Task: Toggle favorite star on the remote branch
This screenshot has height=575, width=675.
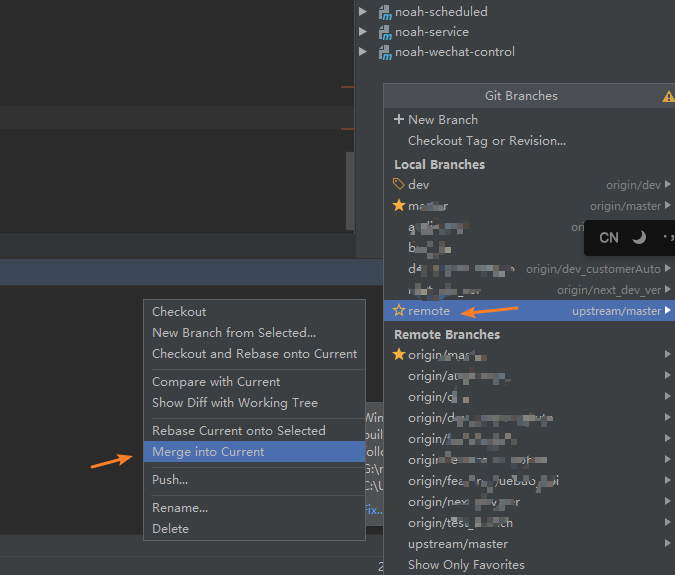Action: (399, 310)
